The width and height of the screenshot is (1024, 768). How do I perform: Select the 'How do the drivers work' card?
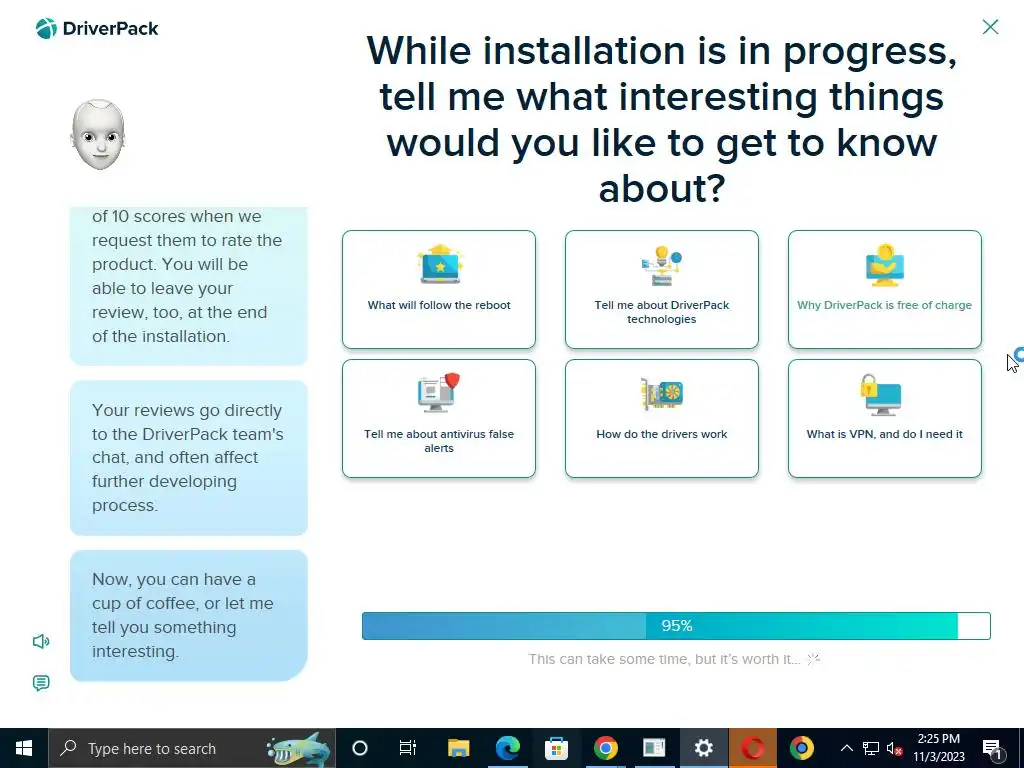pyautogui.click(x=662, y=419)
